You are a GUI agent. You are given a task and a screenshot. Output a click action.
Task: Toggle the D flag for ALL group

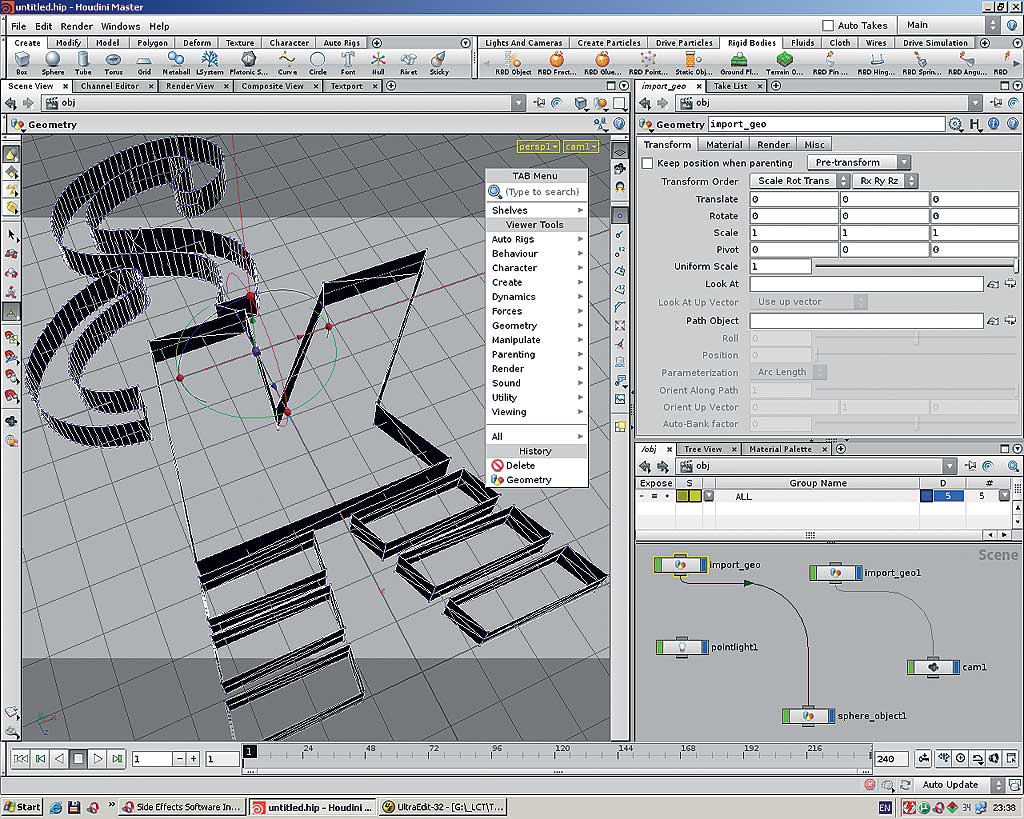[926, 496]
